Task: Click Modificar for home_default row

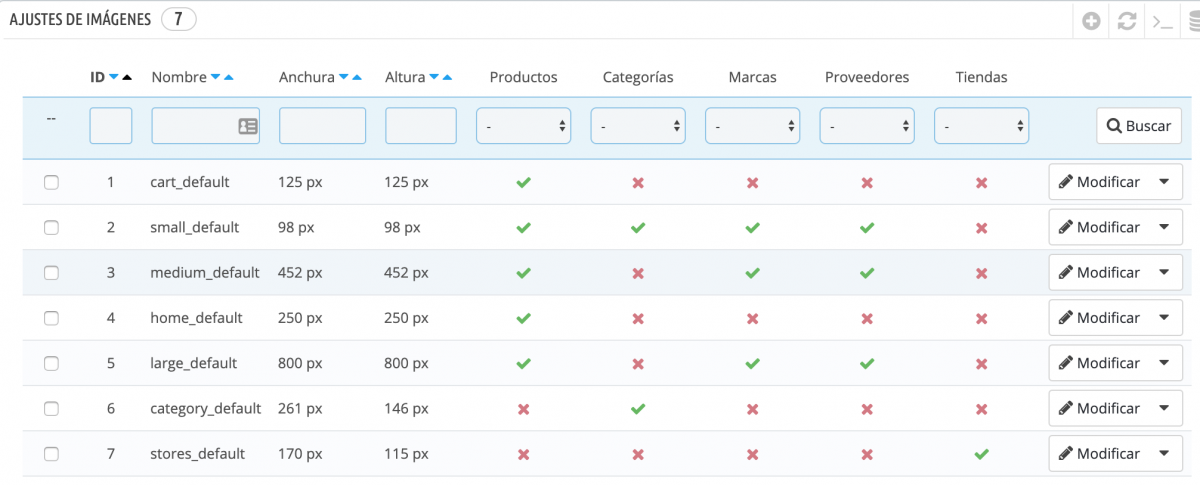Action: (1099, 318)
